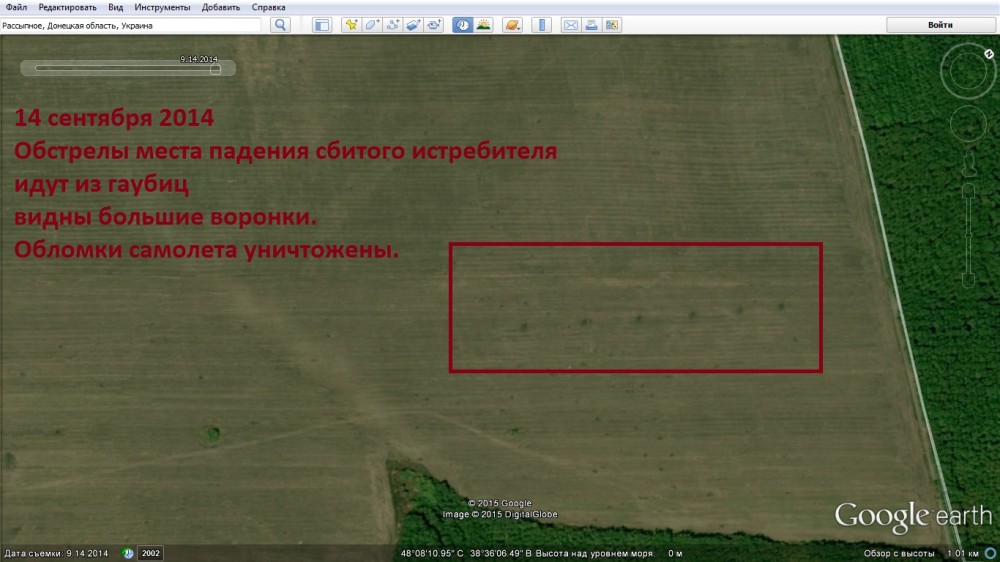Open the Инструменты menu
The image size is (1000, 562).
point(162,7)
